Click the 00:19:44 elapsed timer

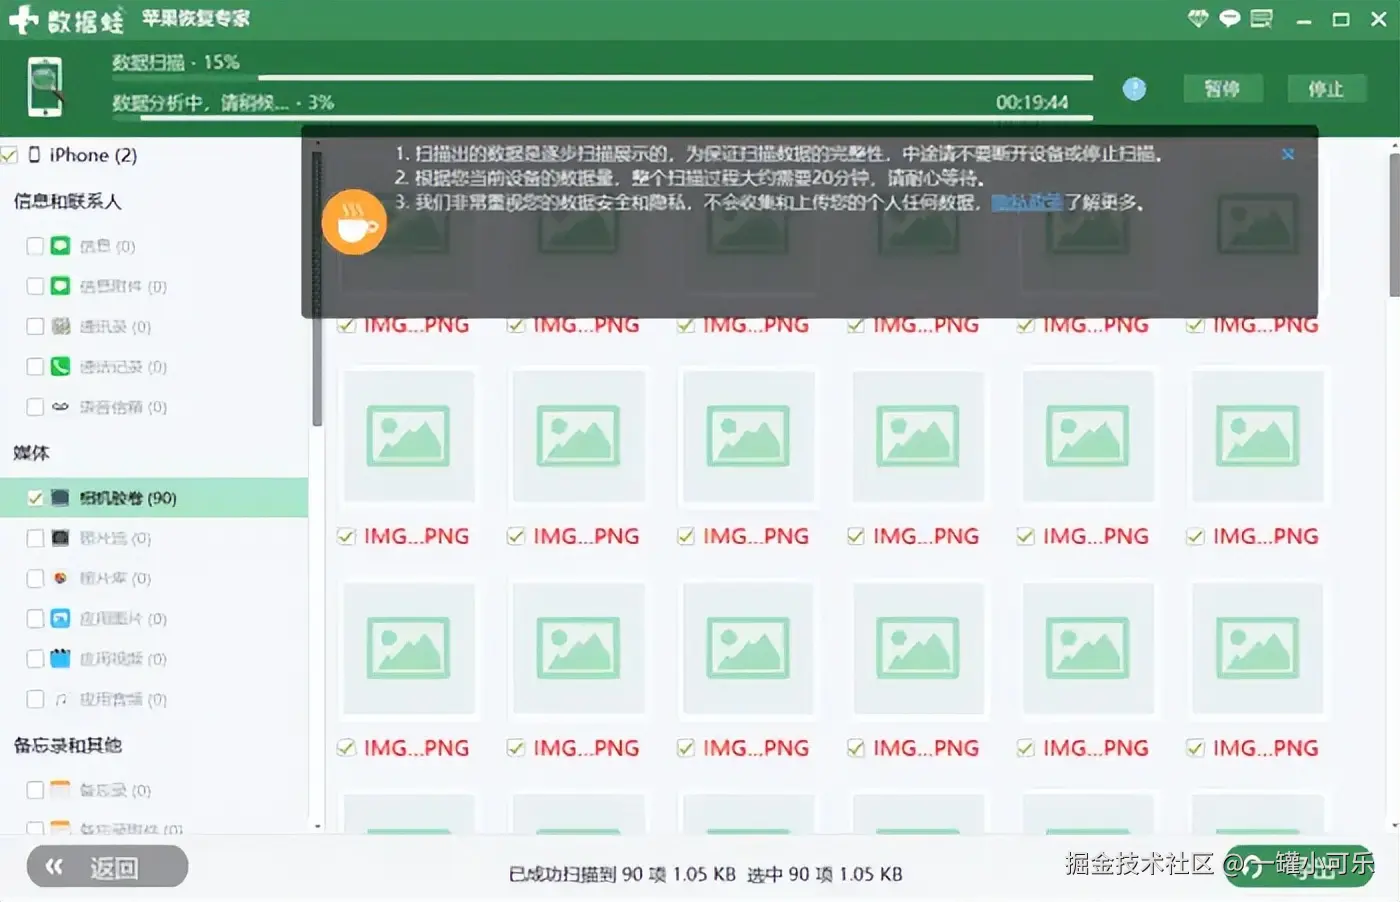[1032, 102]
